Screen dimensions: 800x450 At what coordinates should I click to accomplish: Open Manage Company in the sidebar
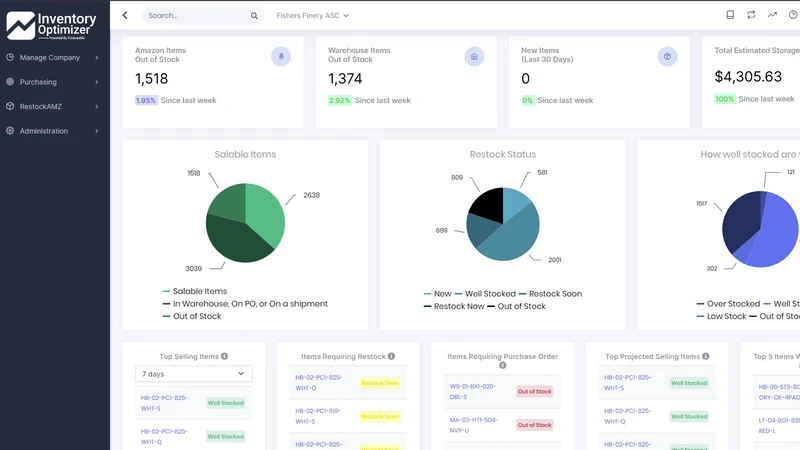click(x=49, y=58)
